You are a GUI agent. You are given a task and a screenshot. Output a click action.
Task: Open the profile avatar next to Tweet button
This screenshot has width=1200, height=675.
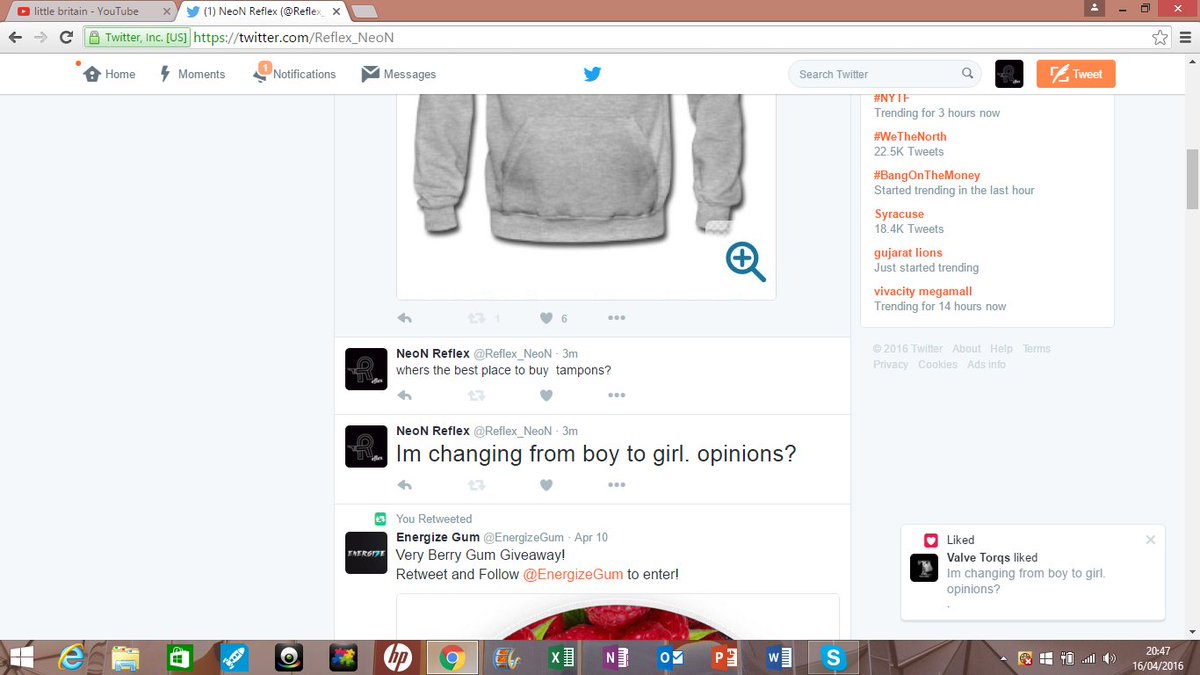tap(1008, 73)
